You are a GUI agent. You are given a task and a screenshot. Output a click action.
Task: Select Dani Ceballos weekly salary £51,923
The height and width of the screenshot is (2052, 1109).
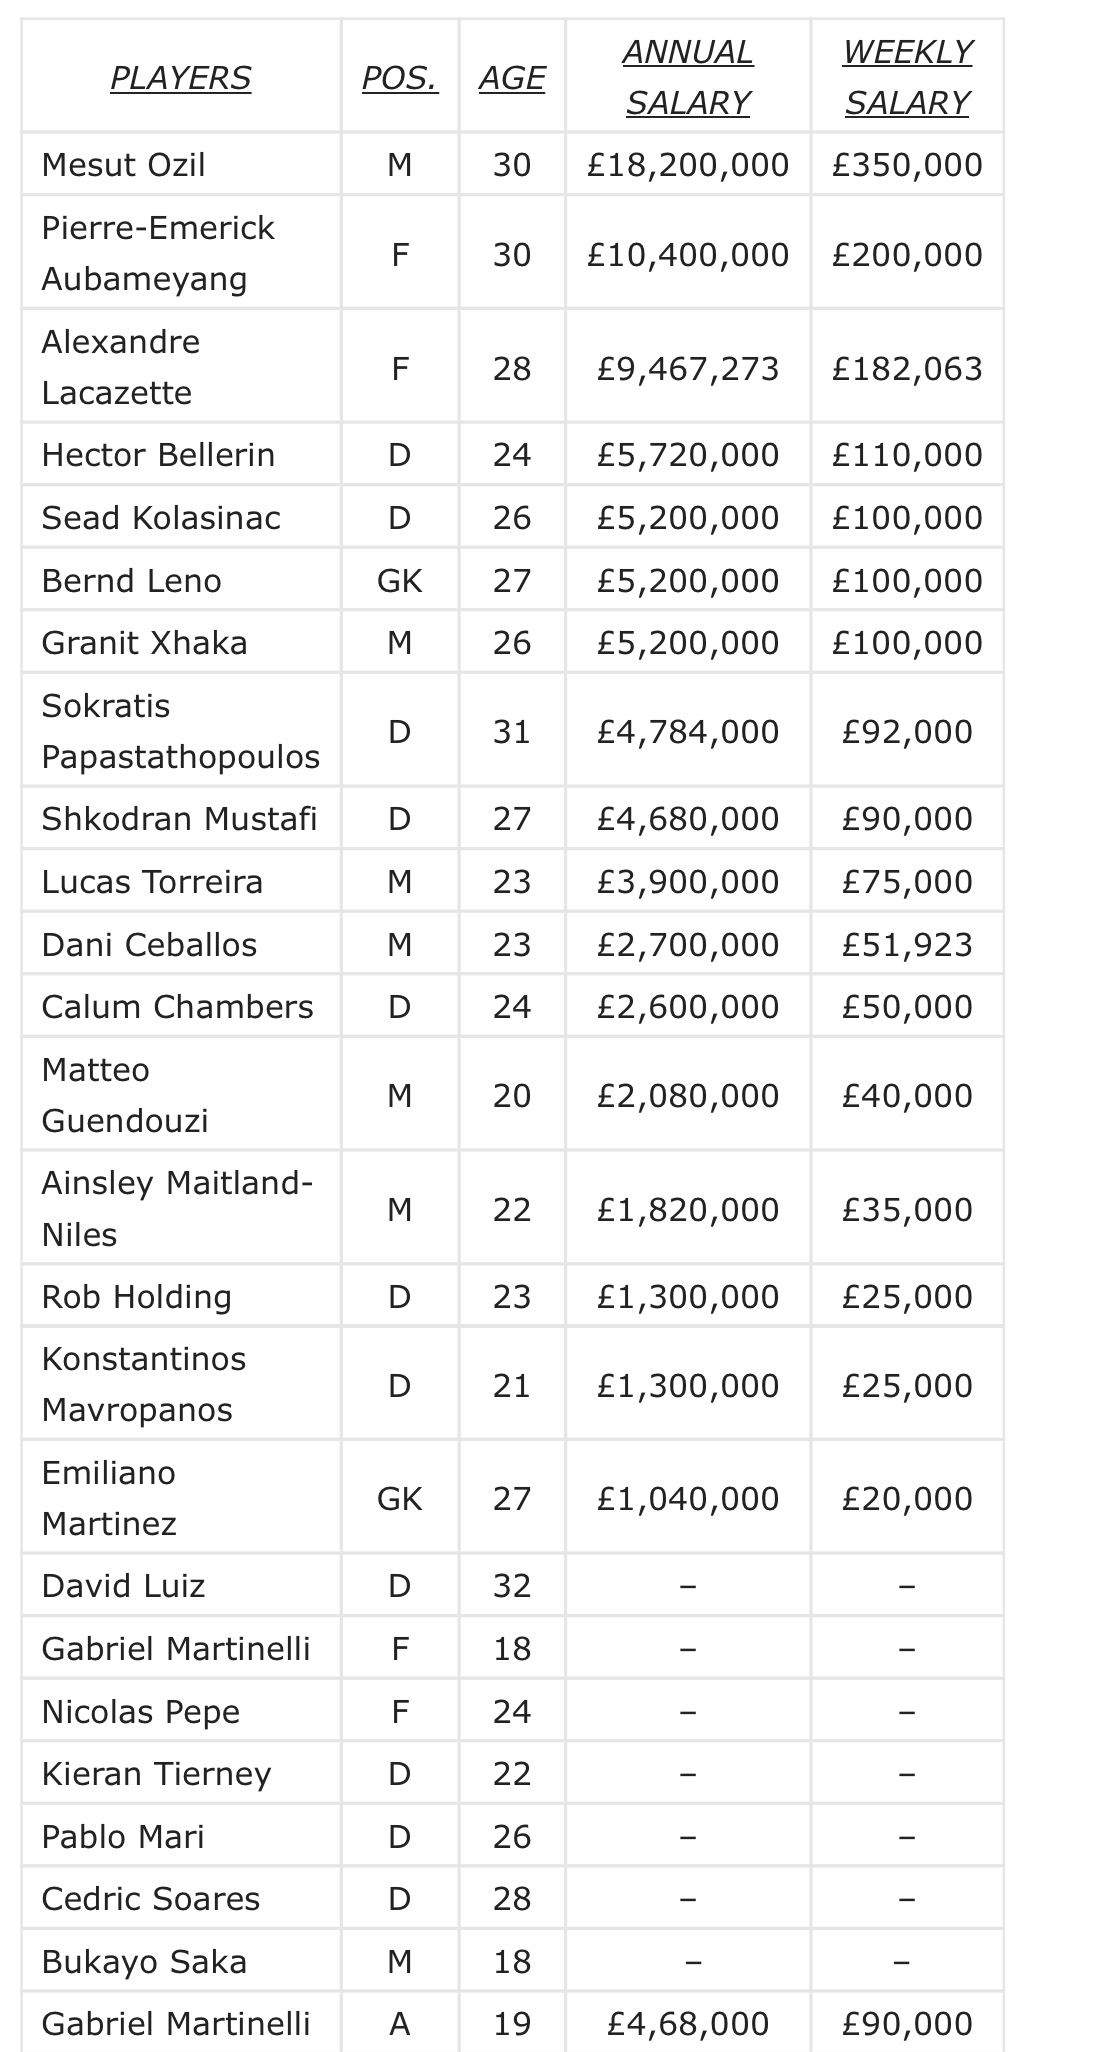tap(907, 945)
